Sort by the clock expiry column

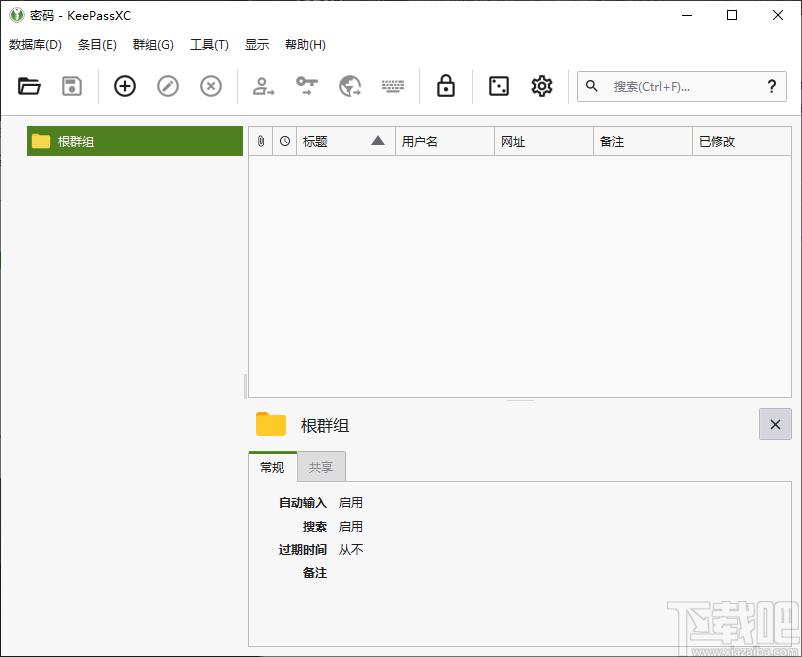(x=285, y=141)
